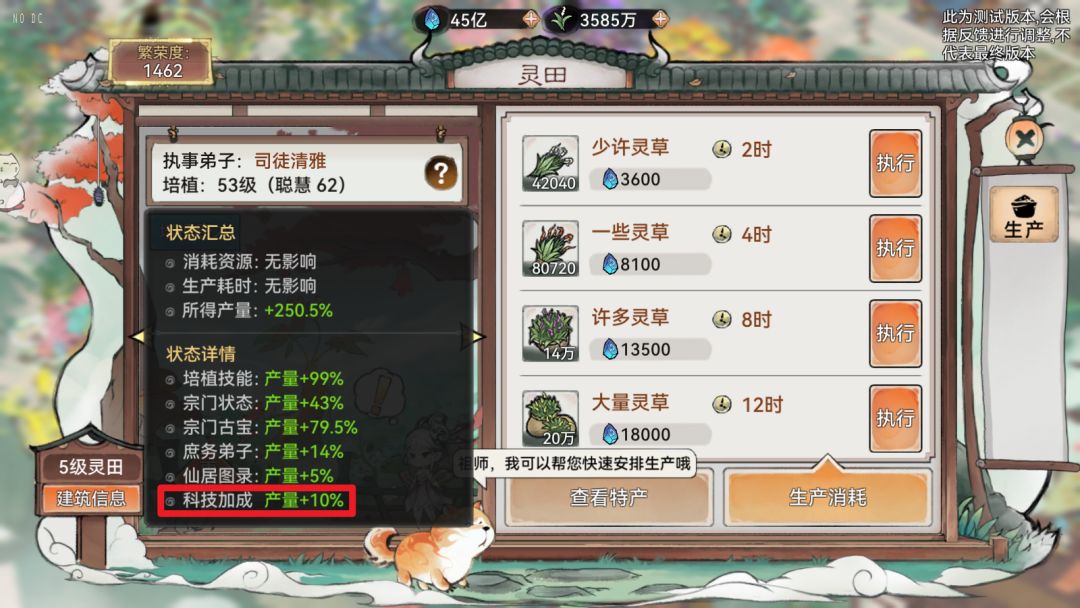Add more spirit herbs with plus icon
This screenshot has height=608, width=1080.
(x=660, y=19)
